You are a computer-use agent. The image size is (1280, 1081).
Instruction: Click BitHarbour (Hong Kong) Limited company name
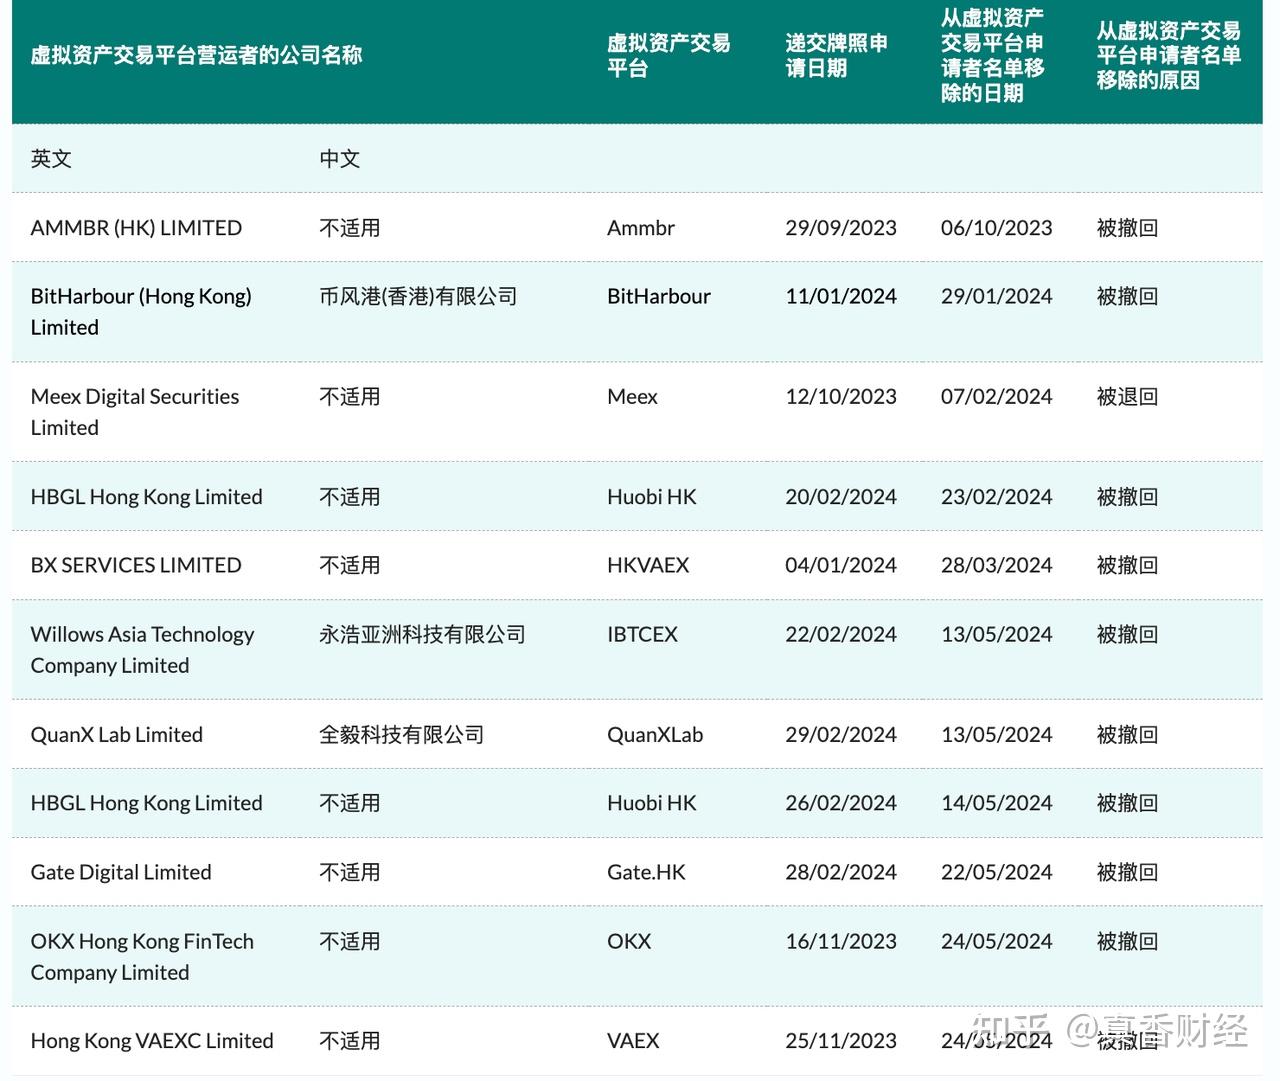click(x=141, y=312)
